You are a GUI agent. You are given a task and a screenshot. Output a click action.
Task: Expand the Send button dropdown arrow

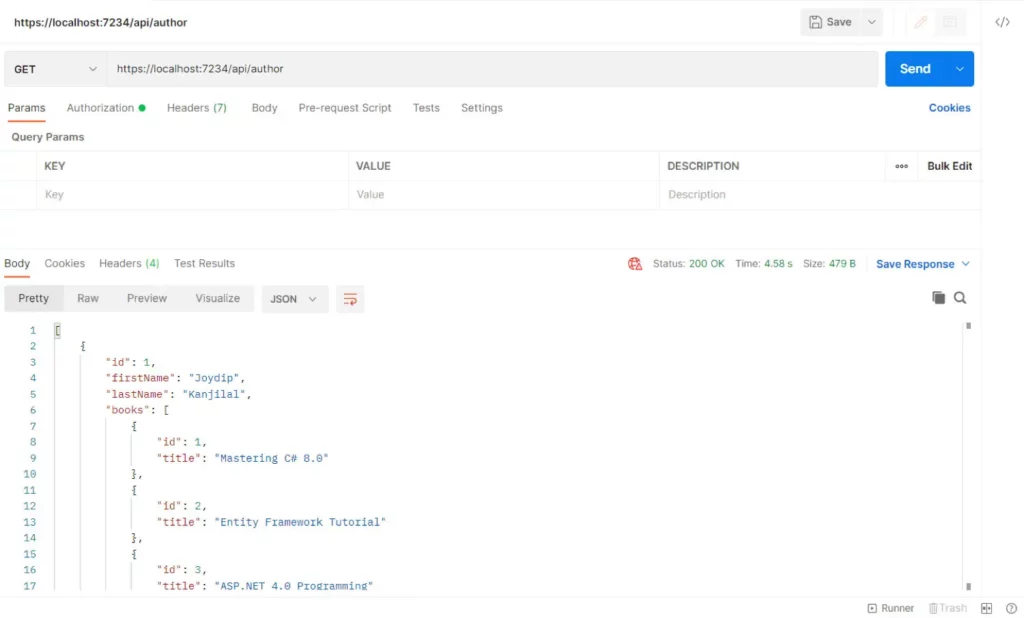[959, 69]
